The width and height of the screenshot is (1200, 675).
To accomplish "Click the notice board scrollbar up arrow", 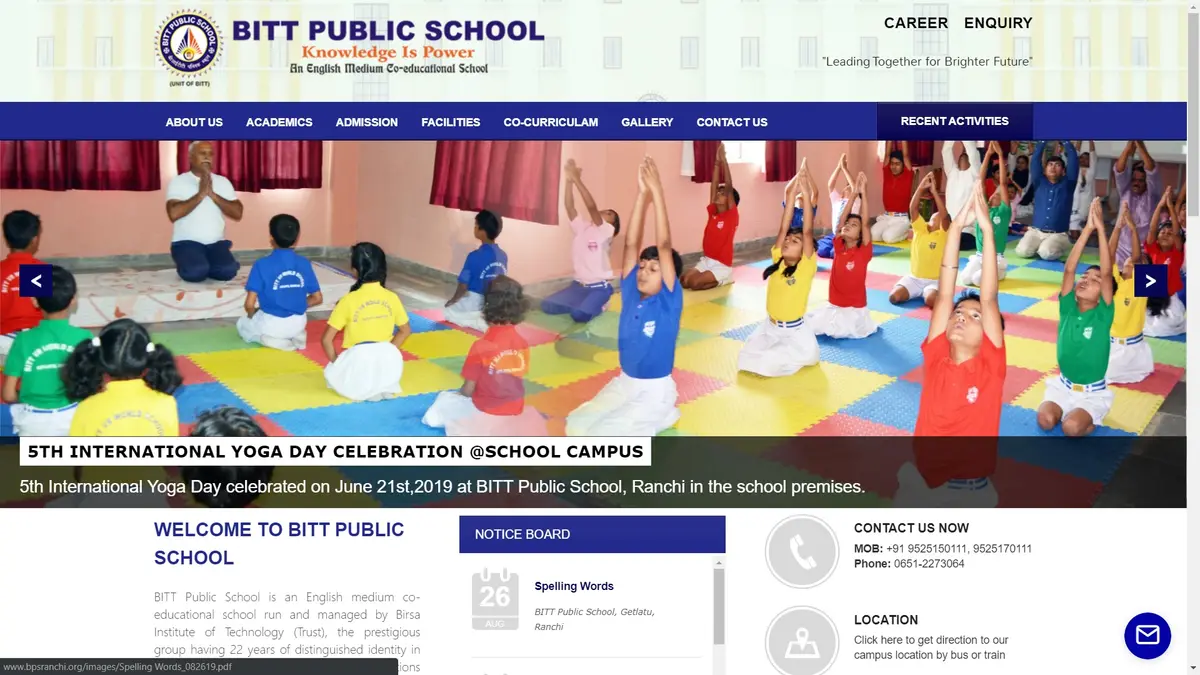I will 718,565.
